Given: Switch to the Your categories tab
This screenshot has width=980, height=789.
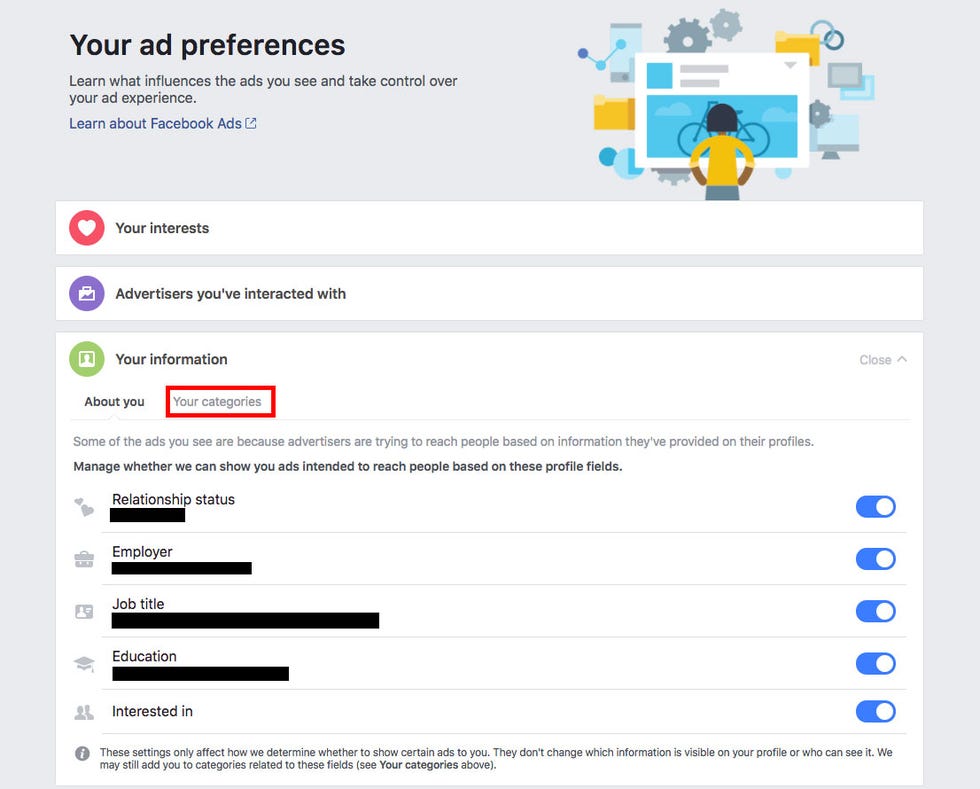Looking at the screenshot, I should click(x=217, y=401).
